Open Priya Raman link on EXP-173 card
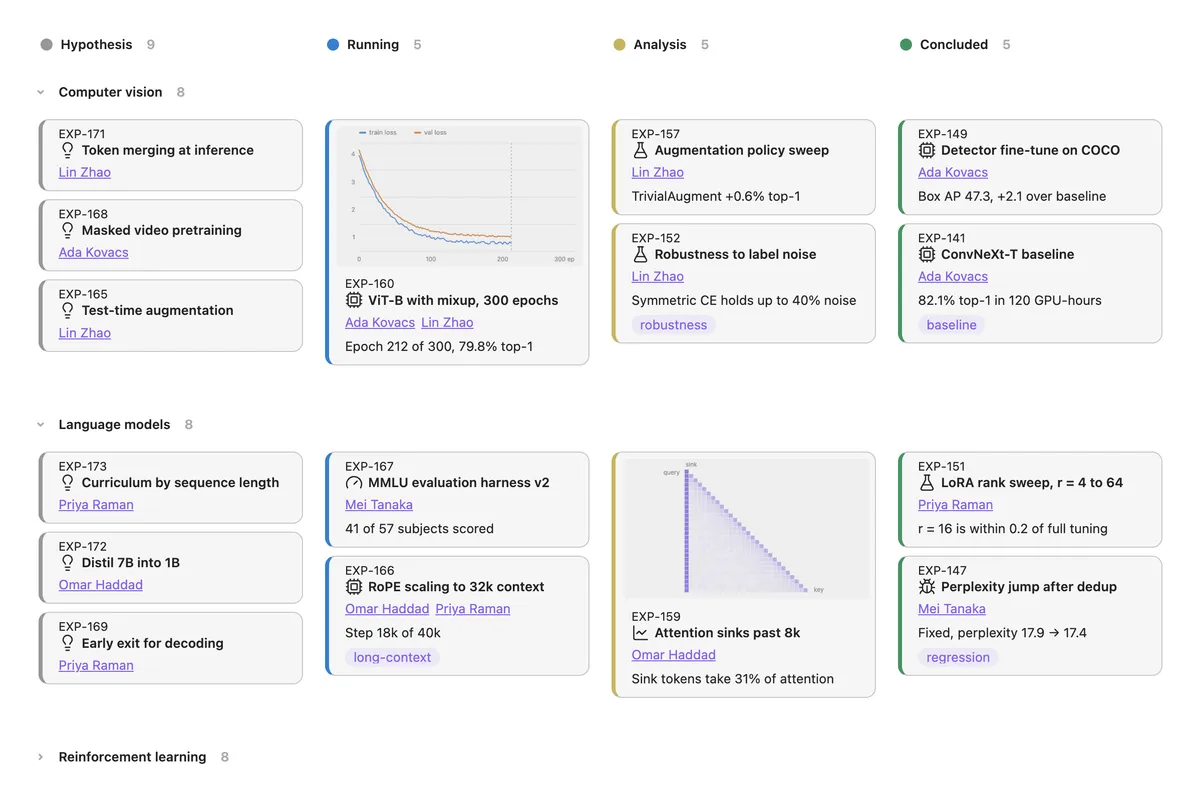The image size is (1200, 800). [96, 504]
